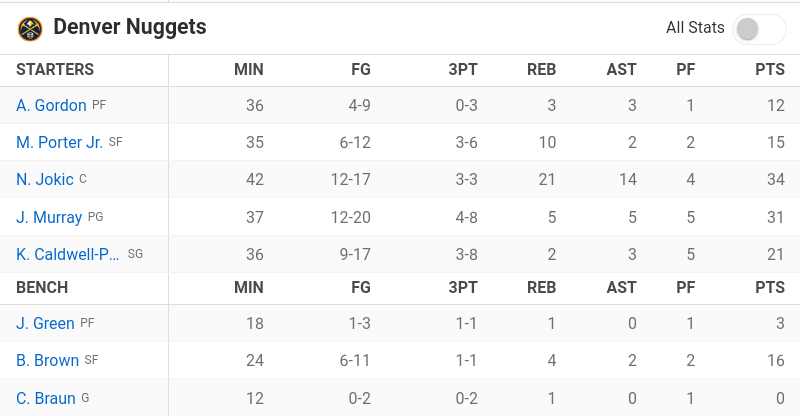
Task: Click K. Caldwell-P… player name
Action: pyautogui.click(x=68, y=254)
